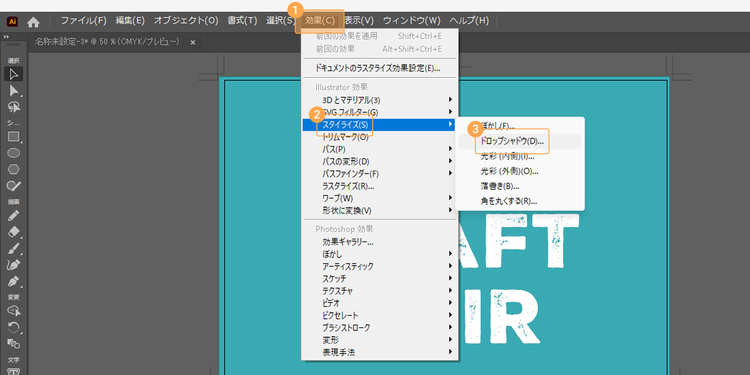This screenshot has height=375, width=750.
Task: Expand the ビデオ submenu
Action: pyautogui.click(x=380, y=303)
